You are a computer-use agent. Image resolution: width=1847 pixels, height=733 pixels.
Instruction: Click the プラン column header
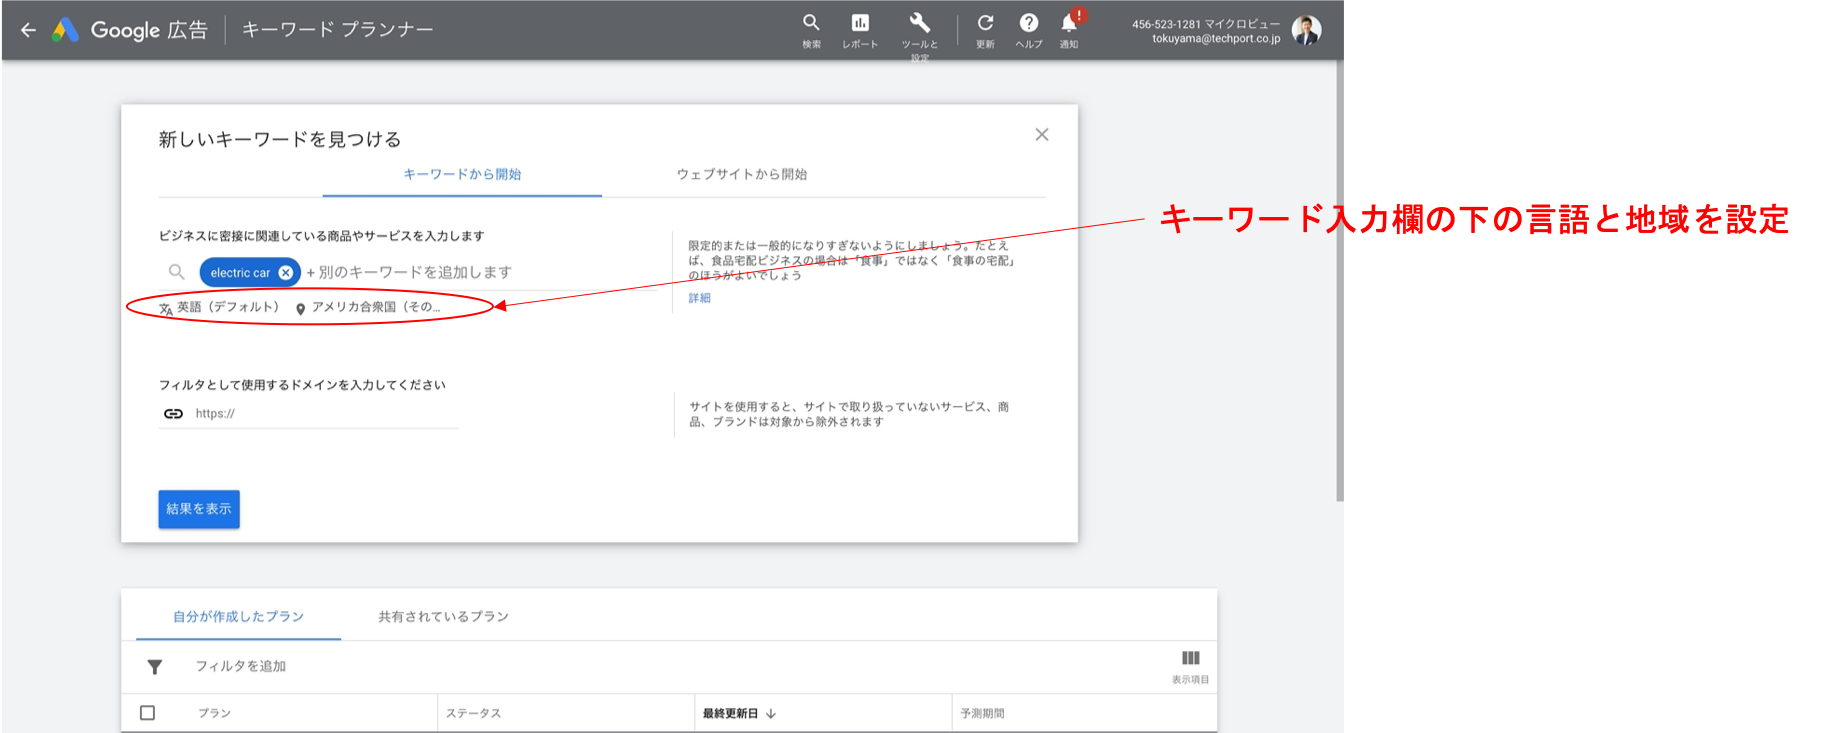214,713
